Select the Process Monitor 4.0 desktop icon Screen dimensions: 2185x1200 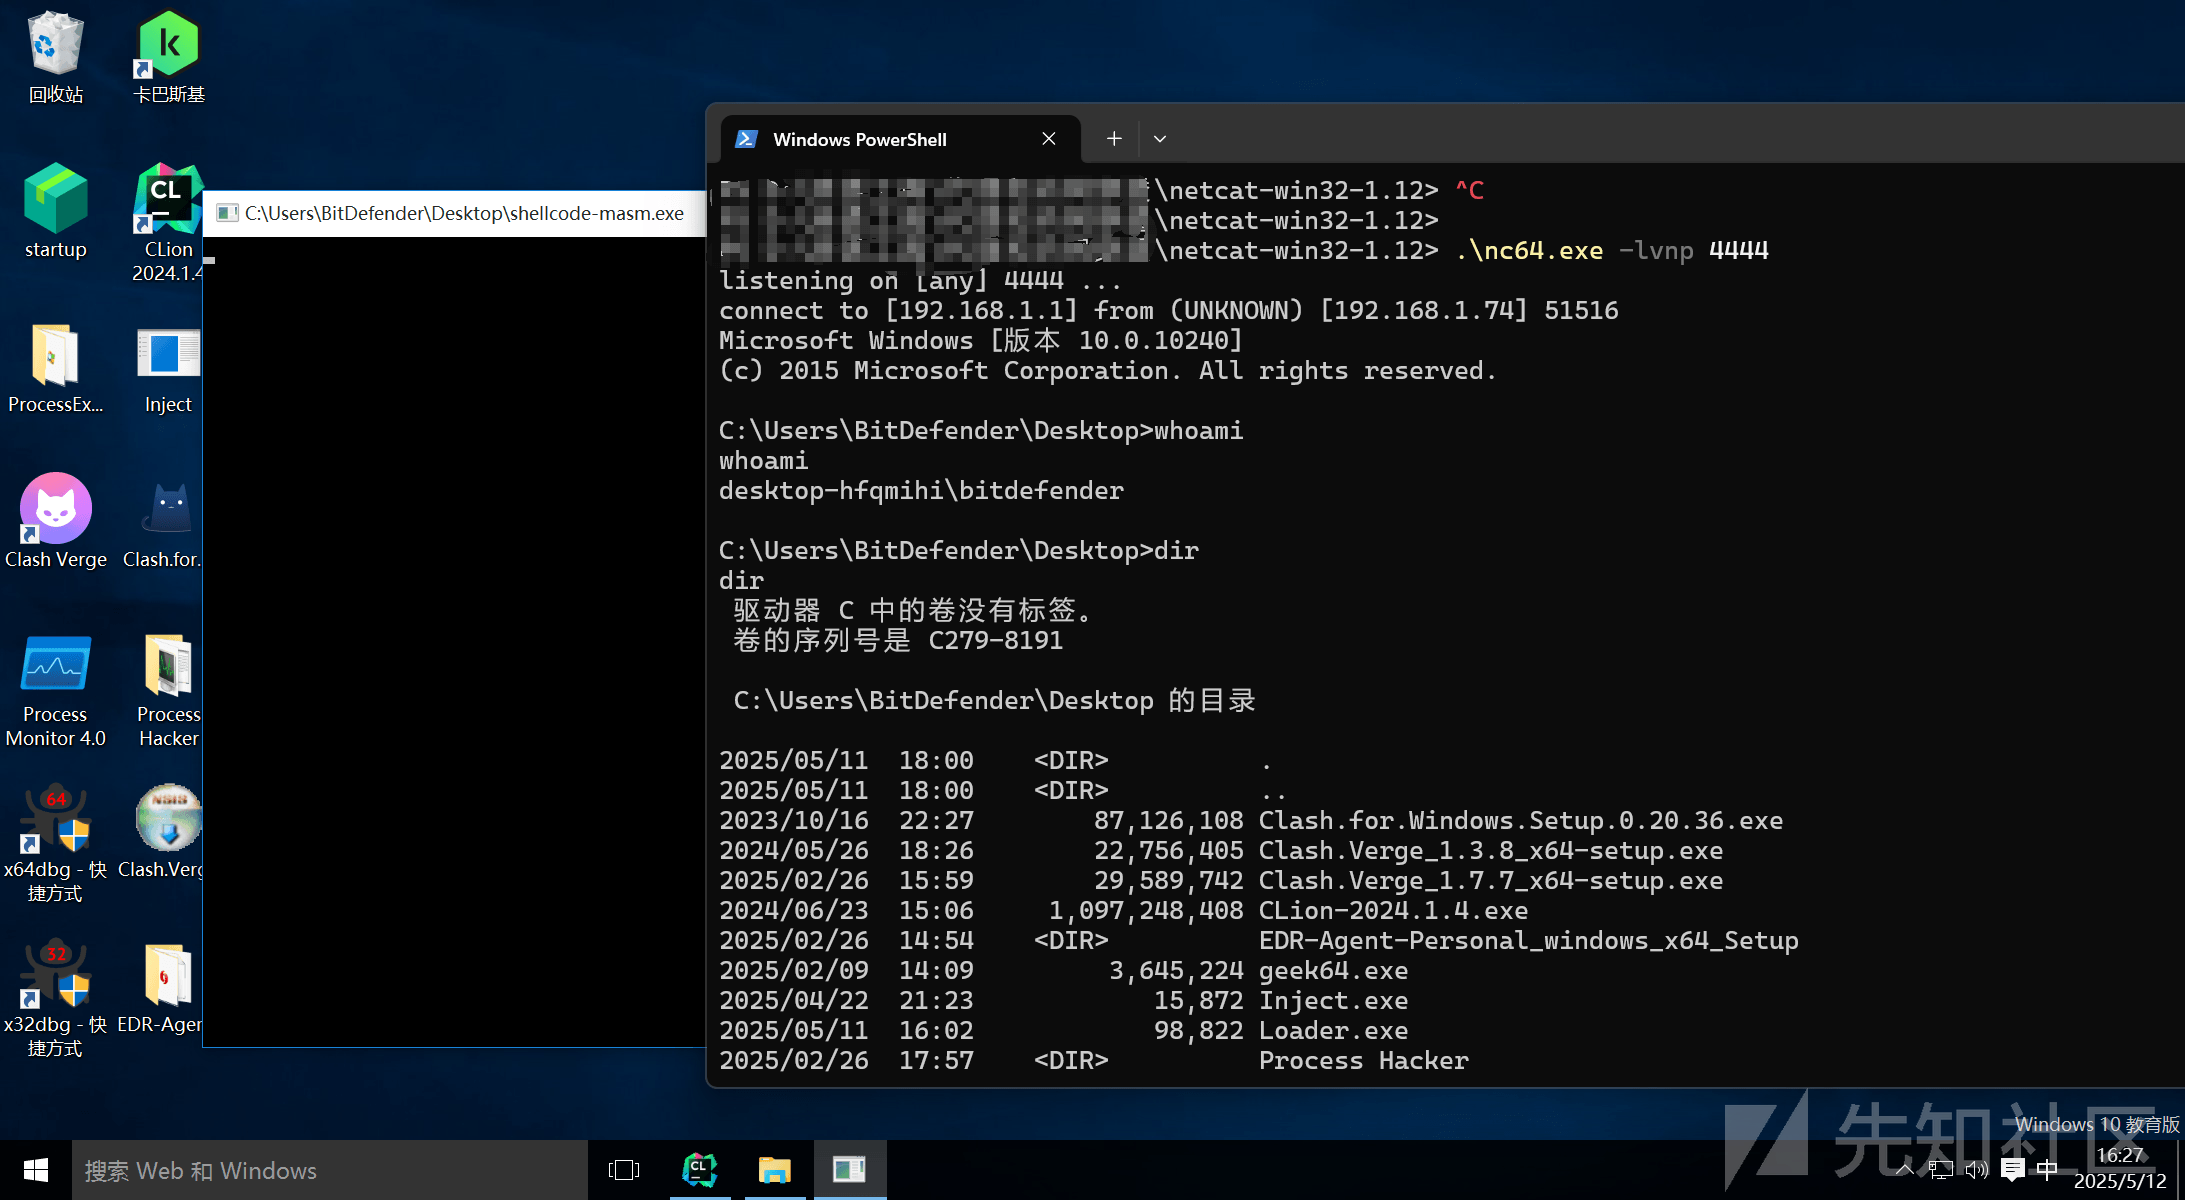click(x=56, y=690)
